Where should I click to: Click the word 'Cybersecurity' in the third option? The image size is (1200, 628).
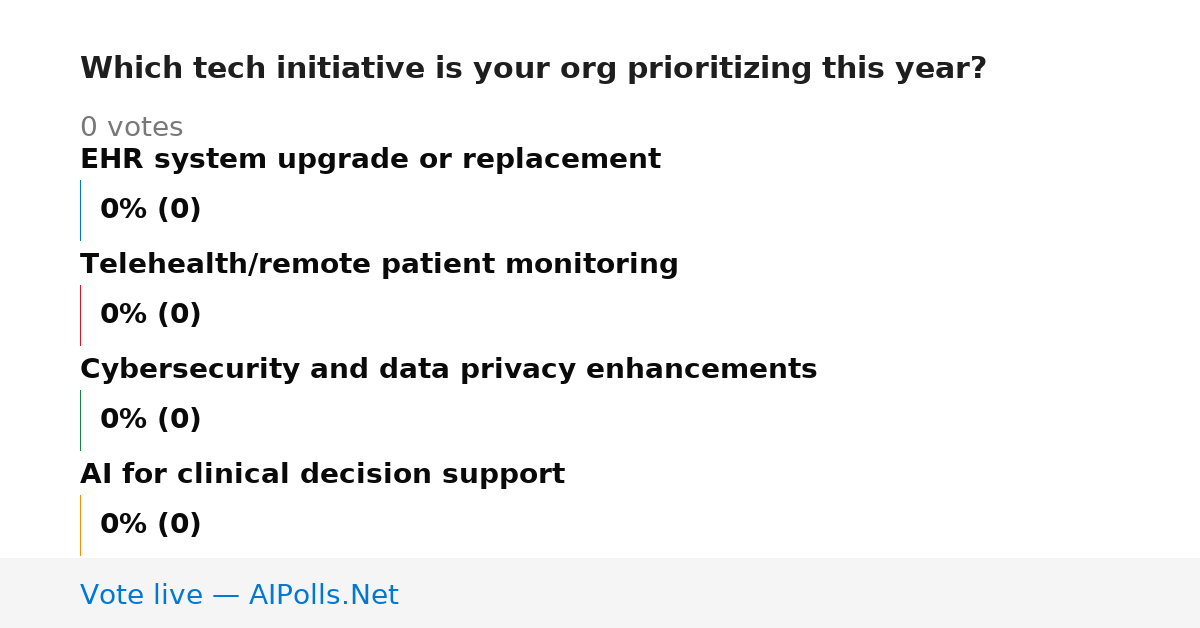(x=190, y=370)
